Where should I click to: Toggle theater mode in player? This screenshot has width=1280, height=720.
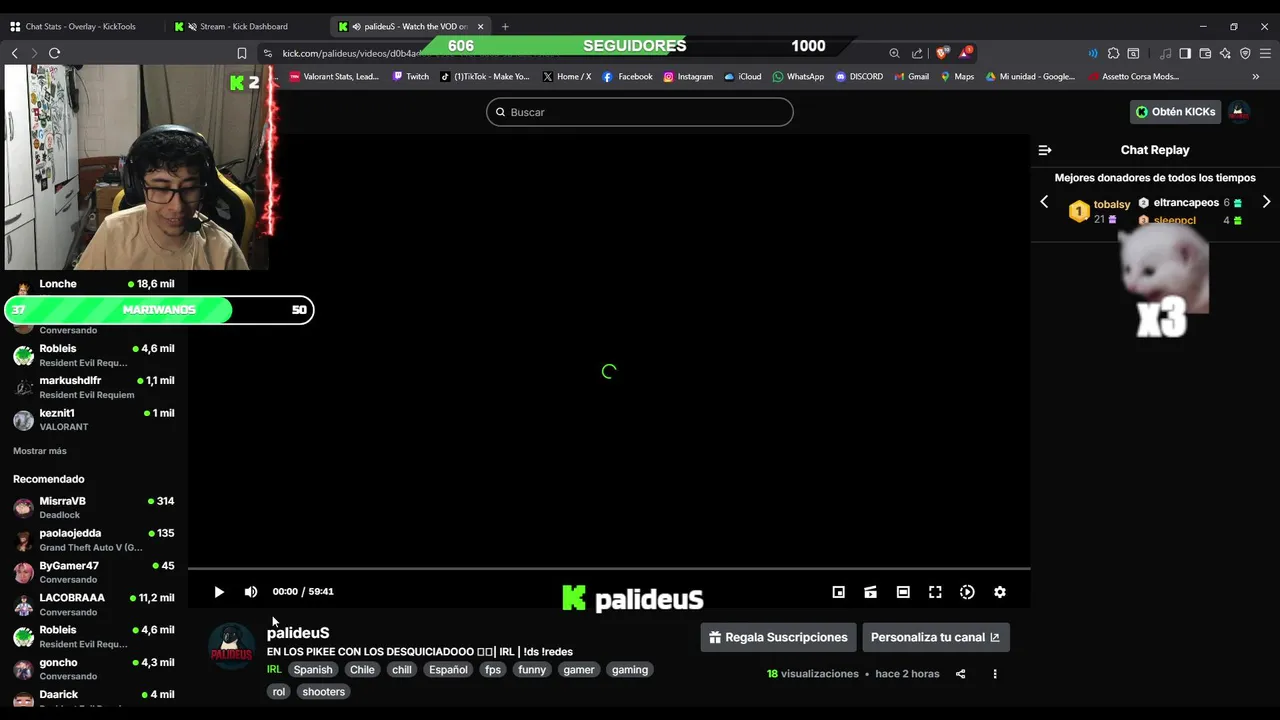point(903,592)
